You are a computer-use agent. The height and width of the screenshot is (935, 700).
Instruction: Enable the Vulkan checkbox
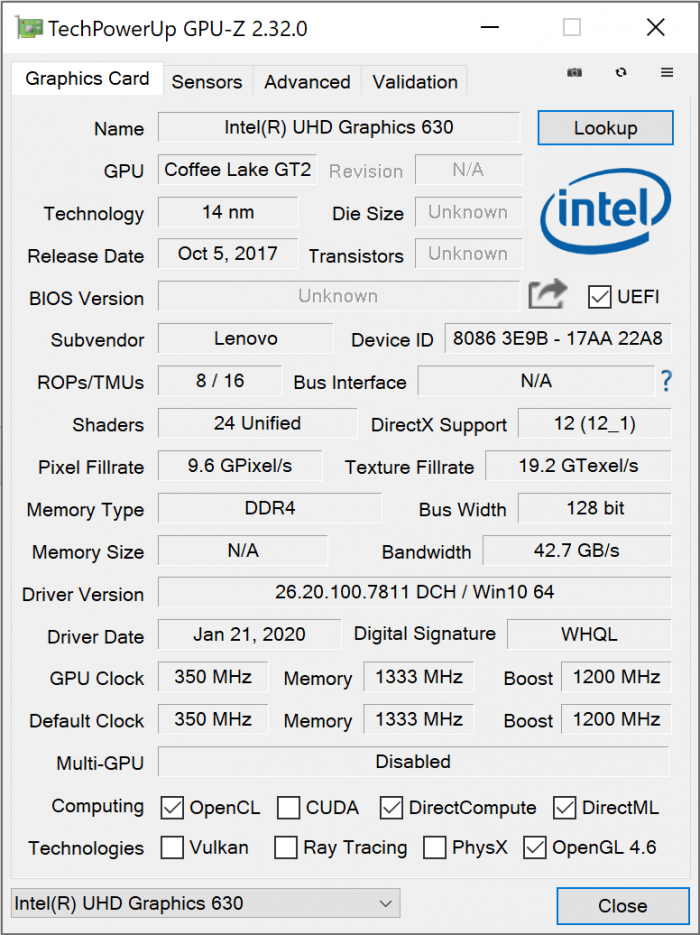pyautogui.click(x=173, y=848)
